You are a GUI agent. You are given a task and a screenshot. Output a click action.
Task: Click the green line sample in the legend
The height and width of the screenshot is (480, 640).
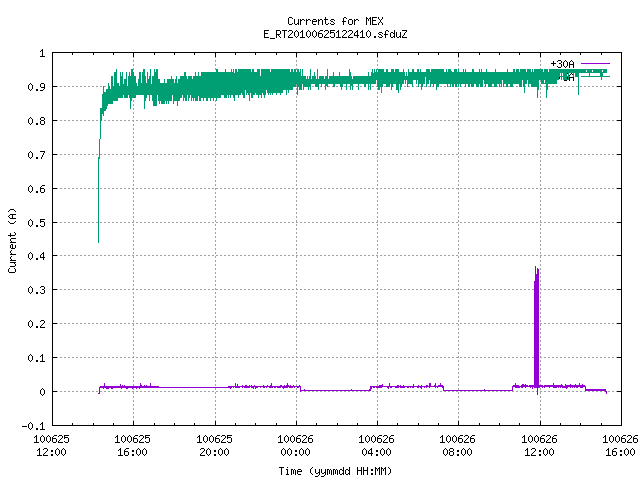[x=595, y=77]
